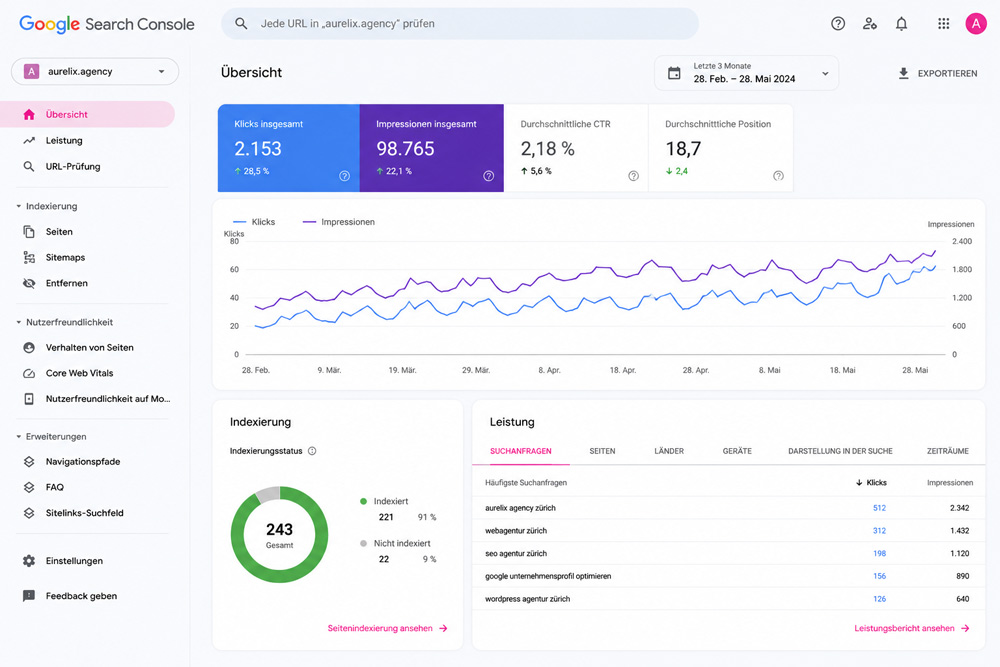Sort table by Klicks column header
This screenshot has height=667, width=1000.
pyautogui.click(x=871, y=483)
